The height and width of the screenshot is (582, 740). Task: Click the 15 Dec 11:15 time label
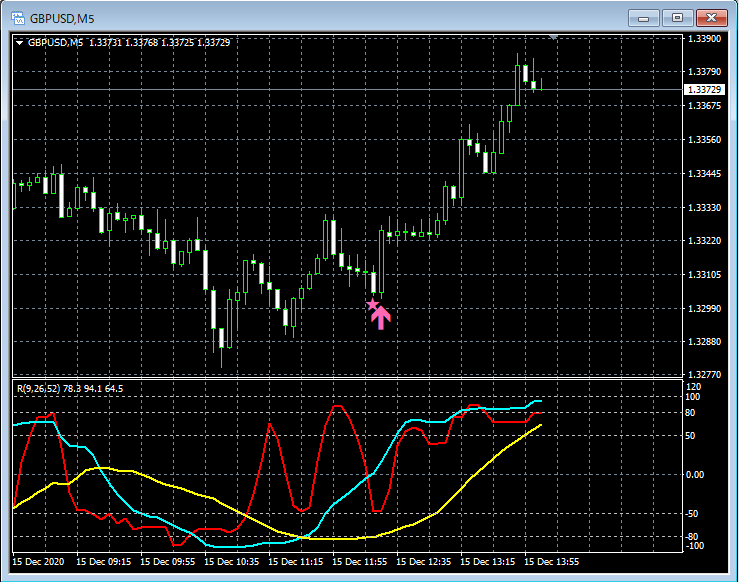[295, 562]
